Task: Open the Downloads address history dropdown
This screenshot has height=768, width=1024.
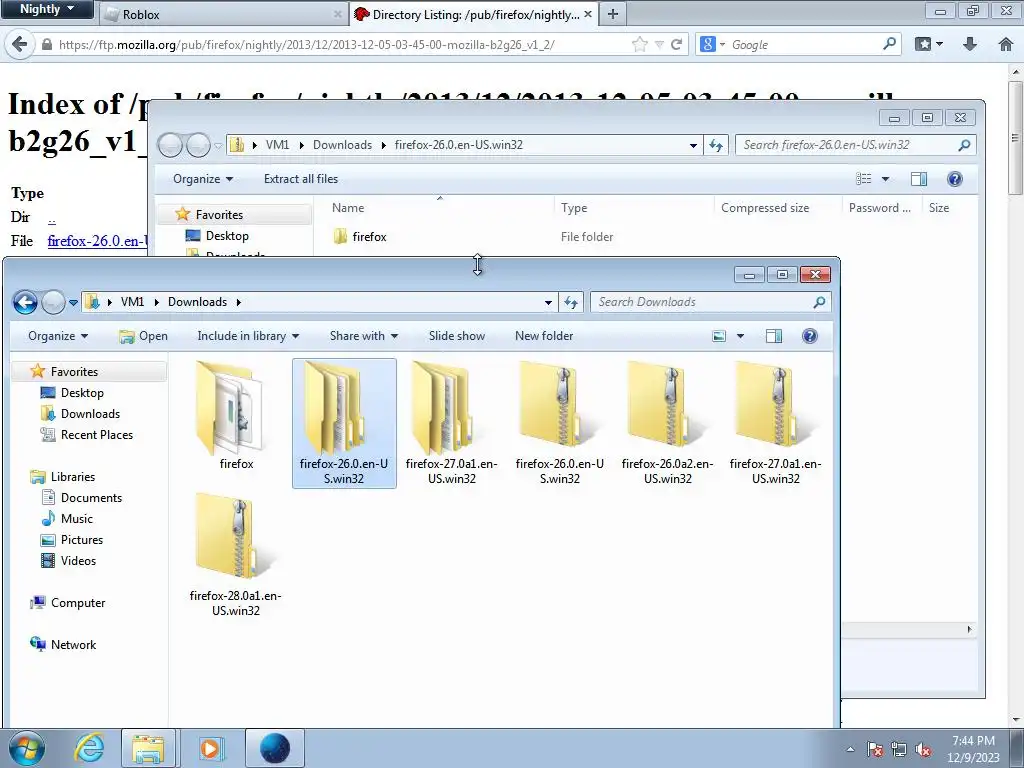Action: [x=548, y=302]
